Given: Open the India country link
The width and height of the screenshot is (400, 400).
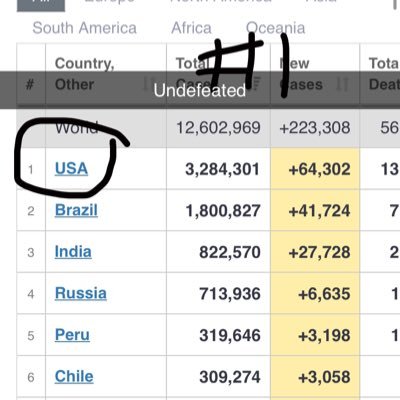Looking at the screenshot, I should click(x=73, y=252).
